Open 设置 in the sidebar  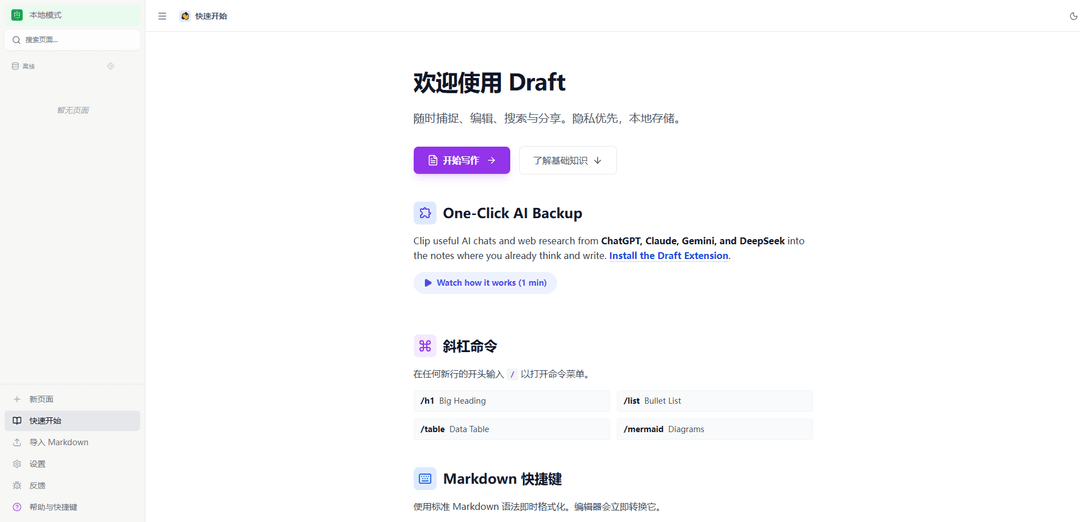coord(72,464)
